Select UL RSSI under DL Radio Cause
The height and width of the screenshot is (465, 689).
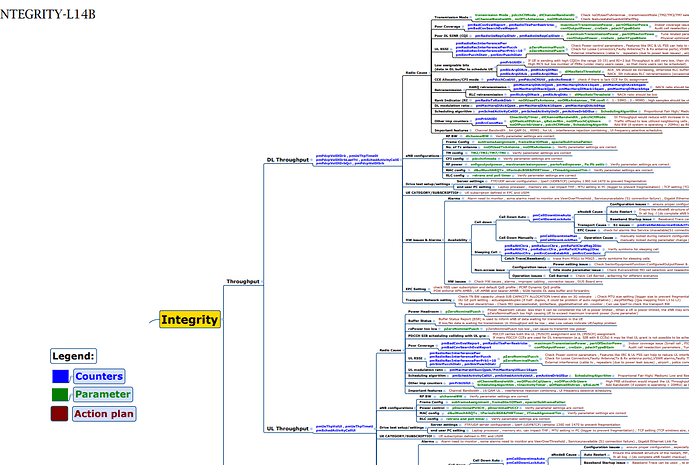click(x=441, y=49)
